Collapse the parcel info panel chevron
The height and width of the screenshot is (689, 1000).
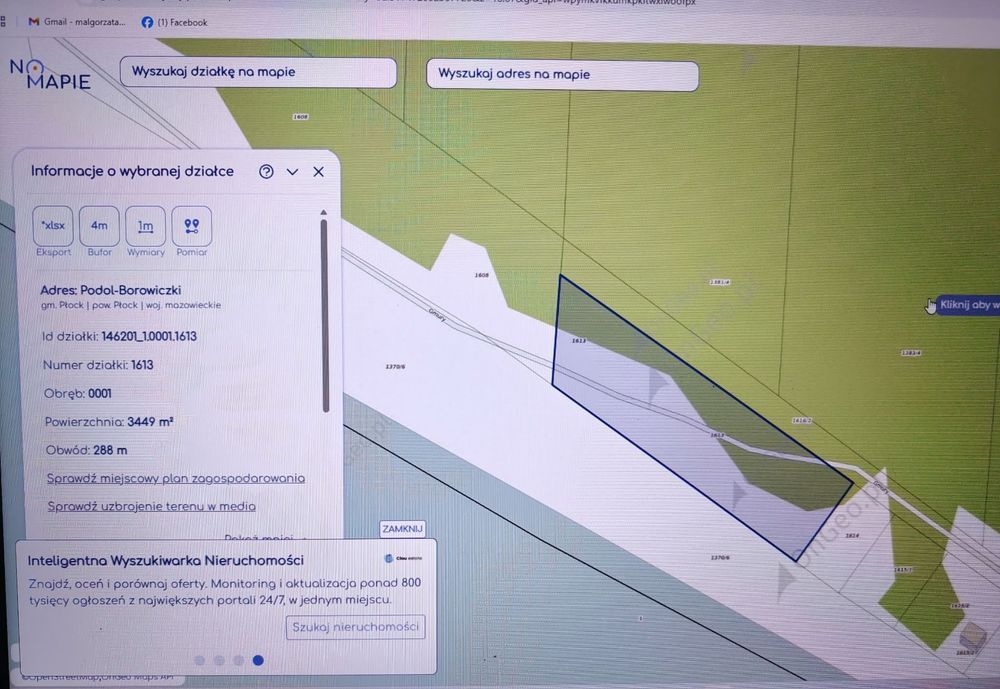pyautogui.click(x=292, y=172)
